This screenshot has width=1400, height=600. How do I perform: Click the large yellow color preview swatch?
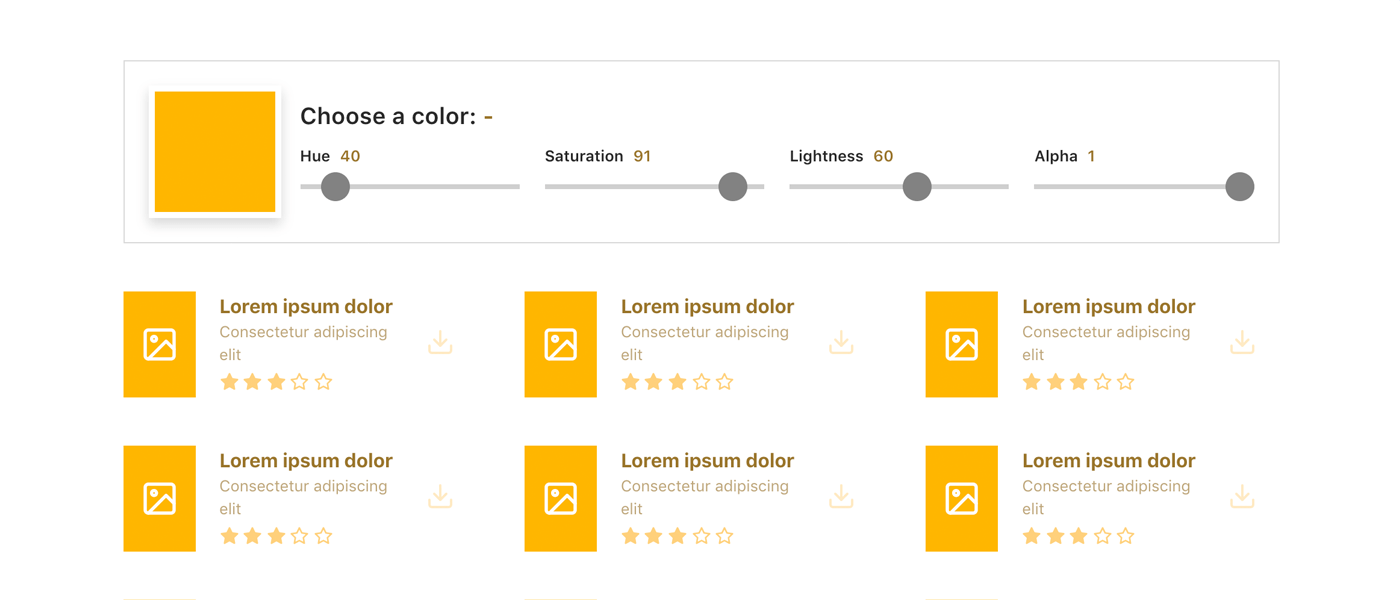click(x=215, y=152)
